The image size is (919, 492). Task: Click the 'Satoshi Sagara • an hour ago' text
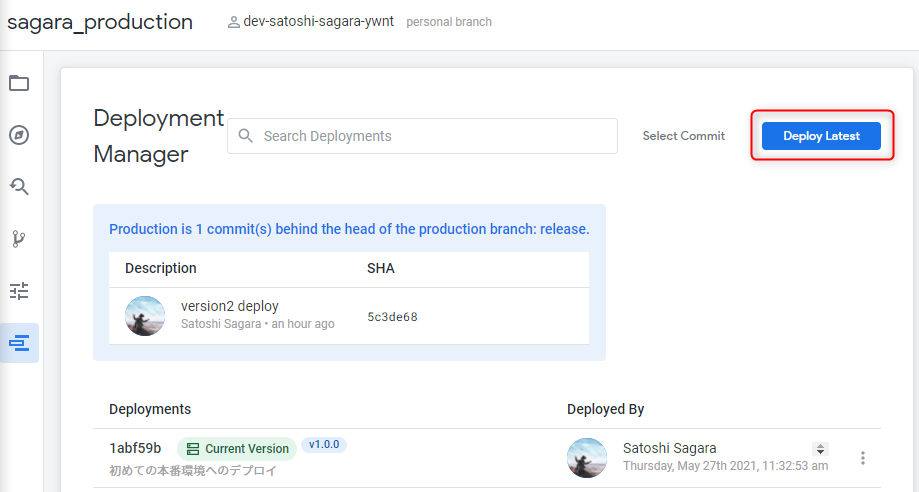257,324
